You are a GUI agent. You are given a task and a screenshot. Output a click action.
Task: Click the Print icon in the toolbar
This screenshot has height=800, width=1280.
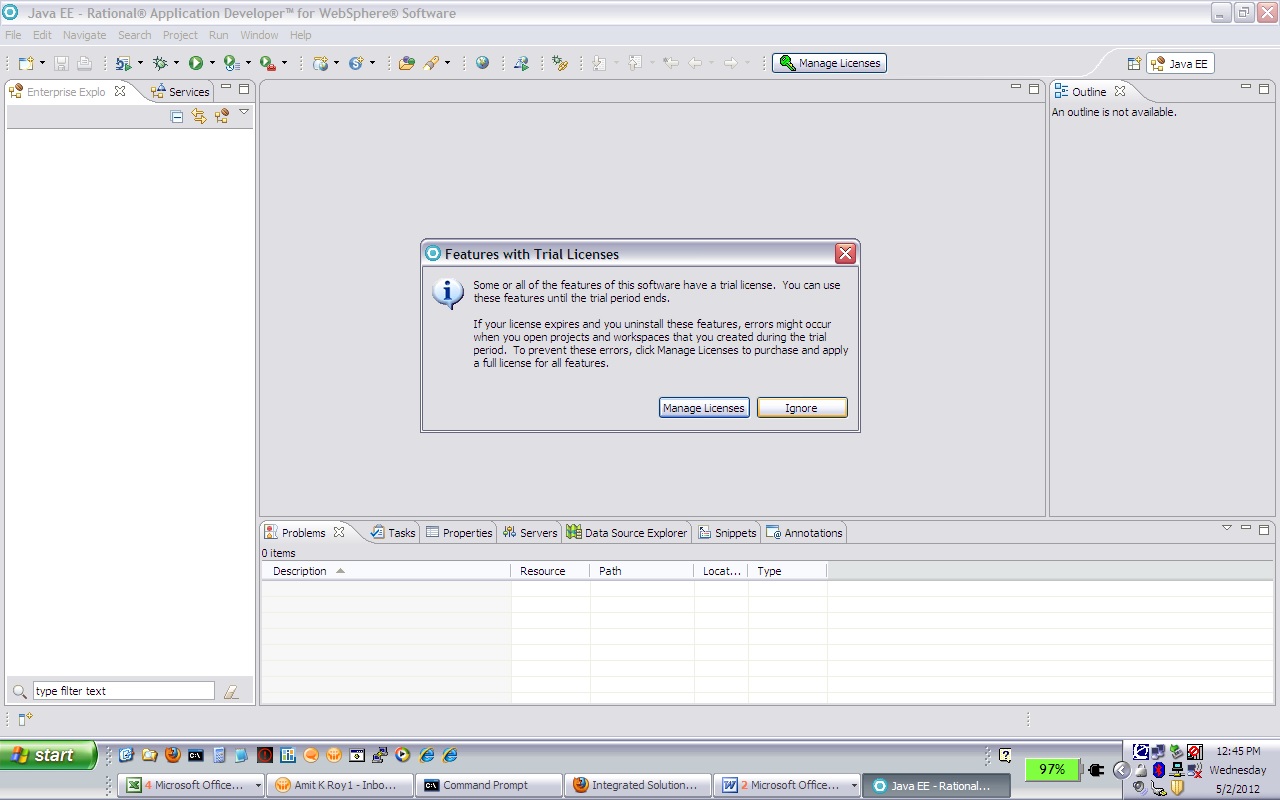coord(84,63)
